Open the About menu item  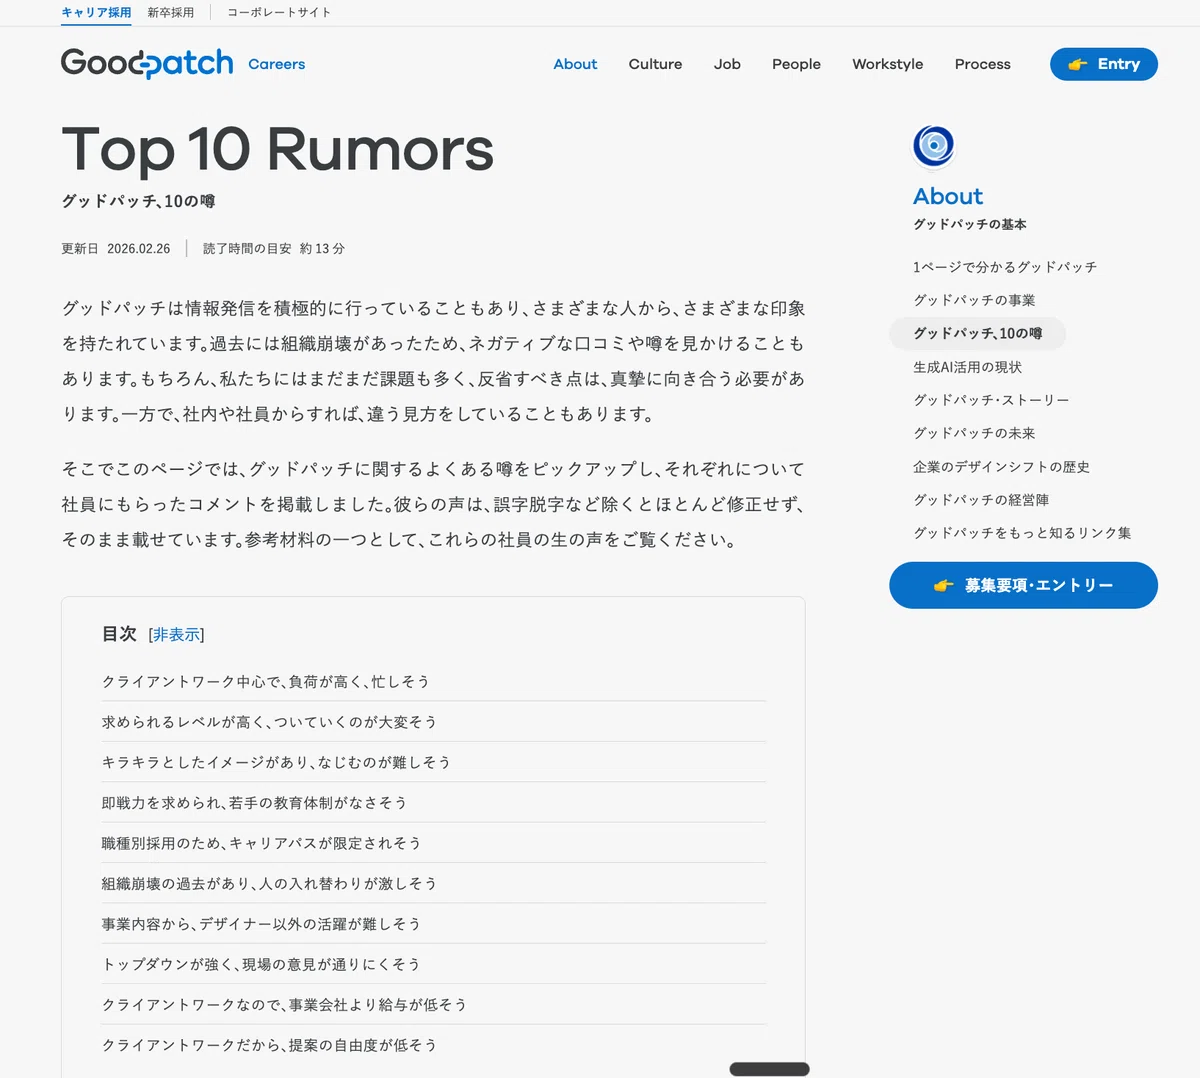[575, 64]
